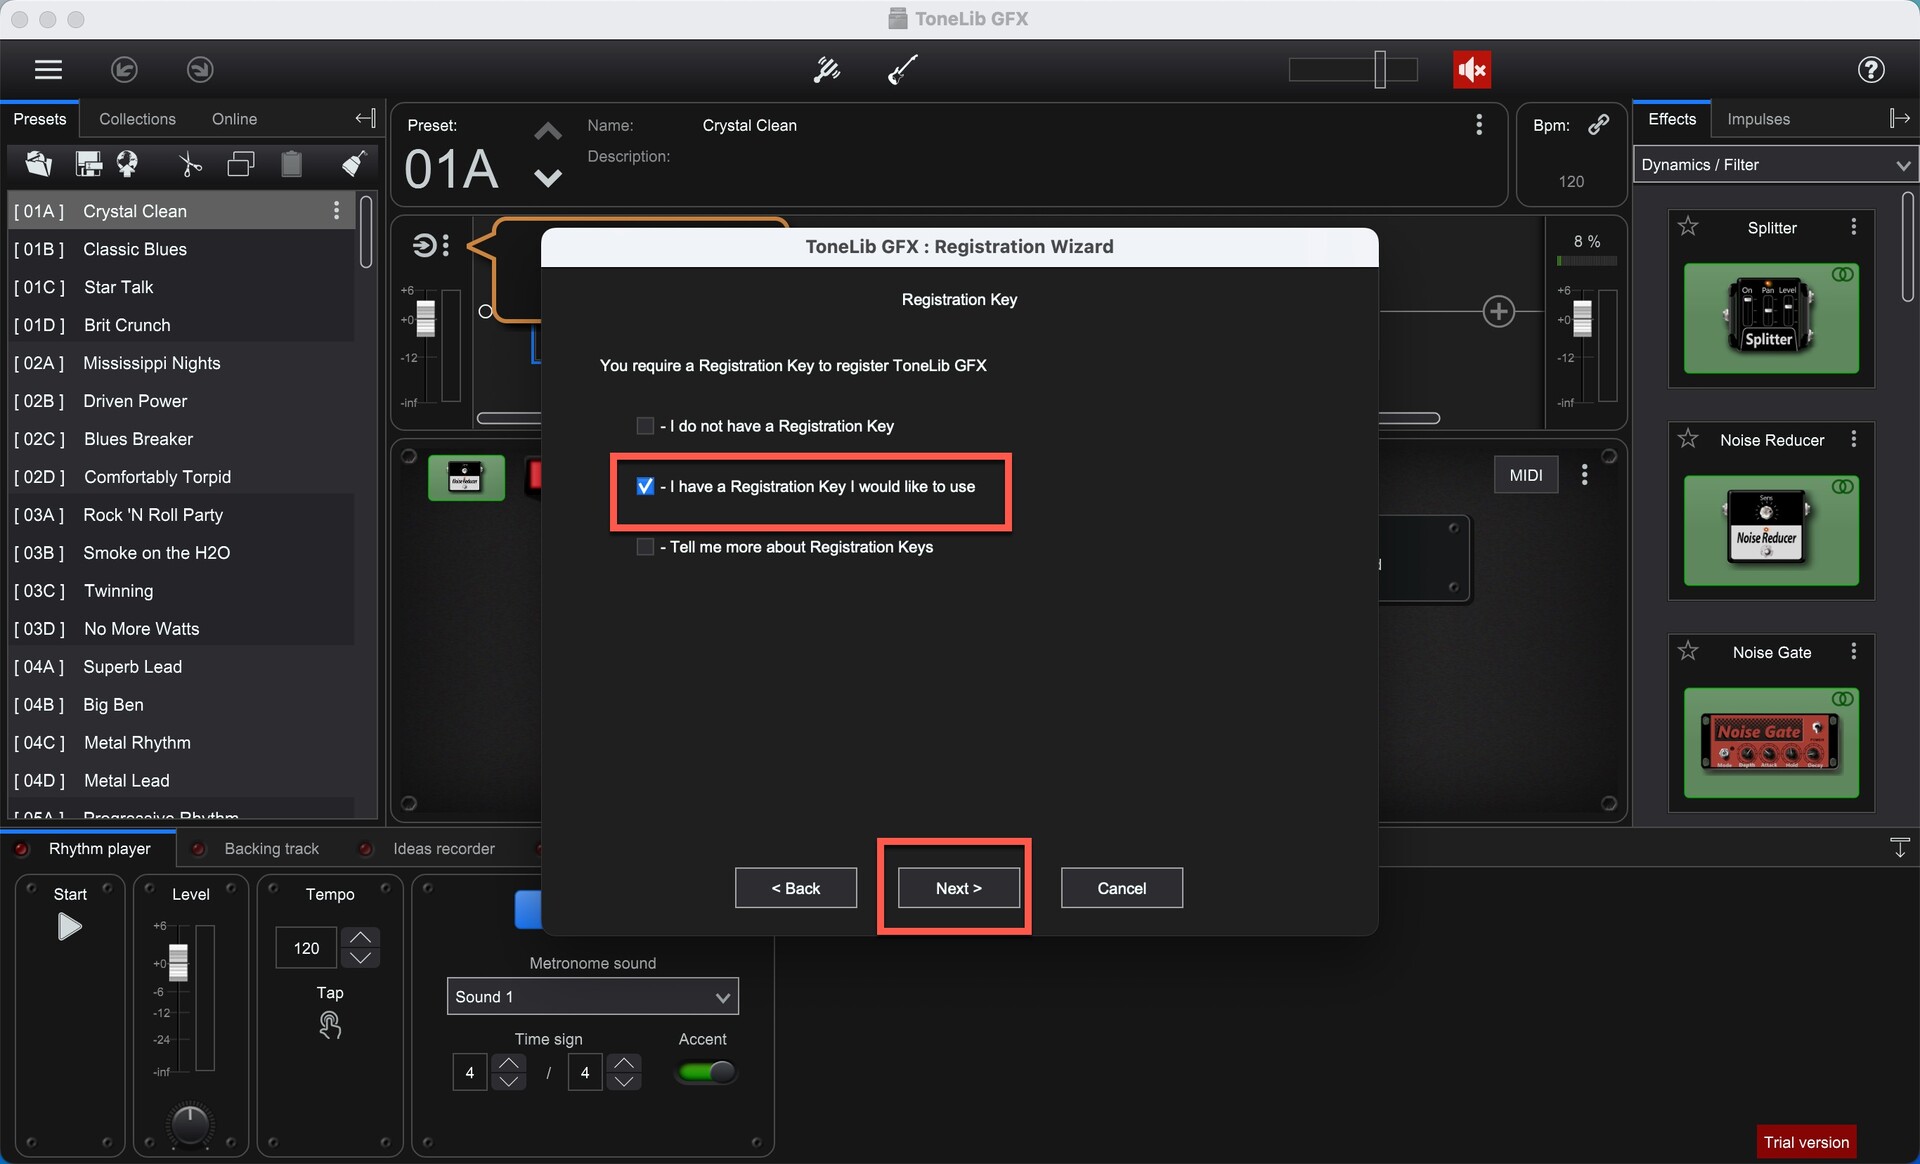Image resolution: width=1920 pixels, height=1164 pixels.
Task: Click the redo arrow icon
Action: [x=200, y=69]
